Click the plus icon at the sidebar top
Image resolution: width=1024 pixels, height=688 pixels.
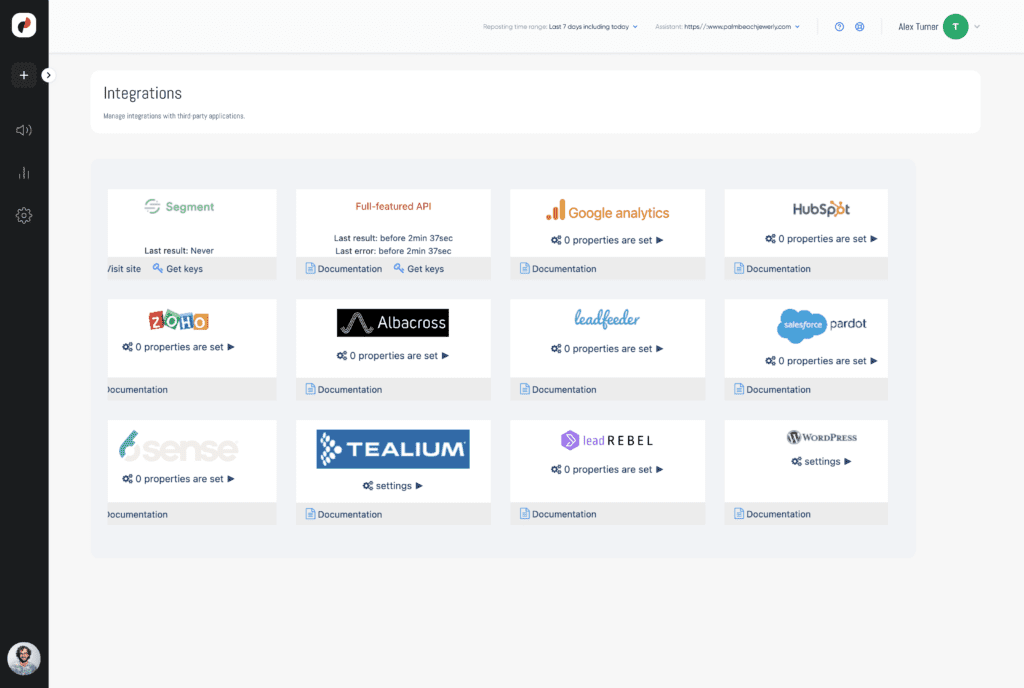click(x=23, y=74)
